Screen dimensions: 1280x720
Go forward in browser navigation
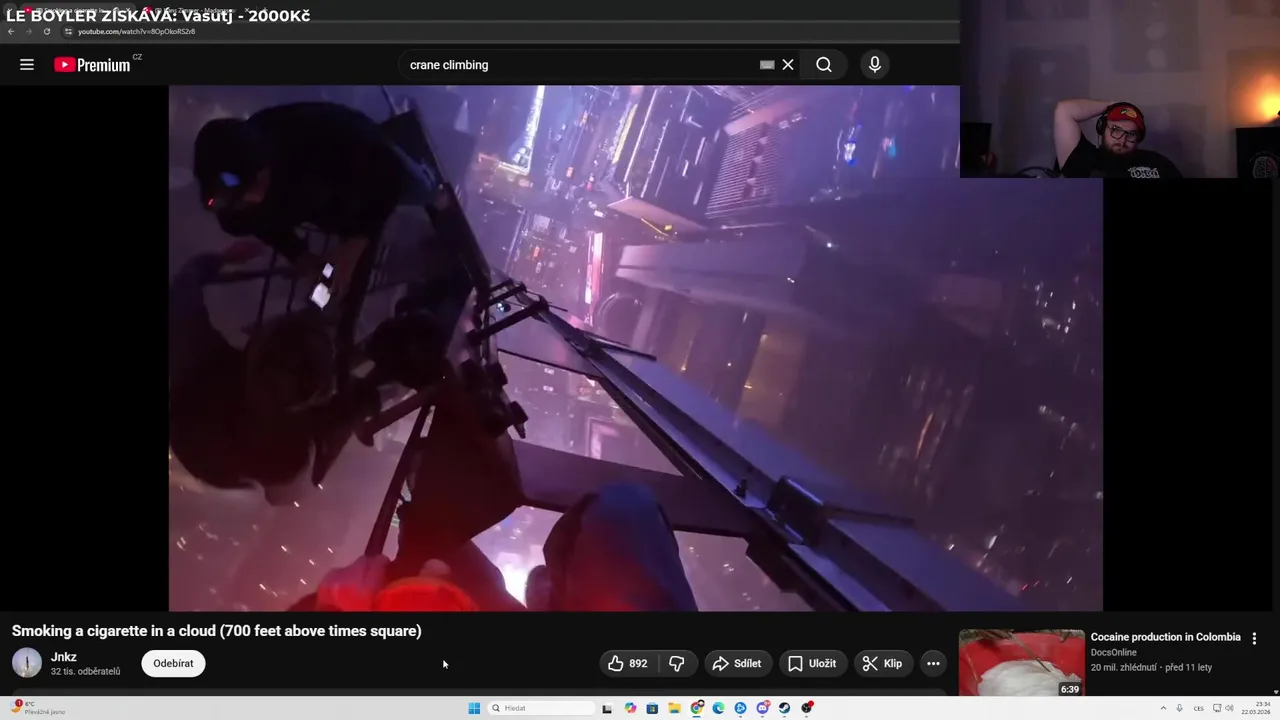pyautogui.click(x=28, y=31)
